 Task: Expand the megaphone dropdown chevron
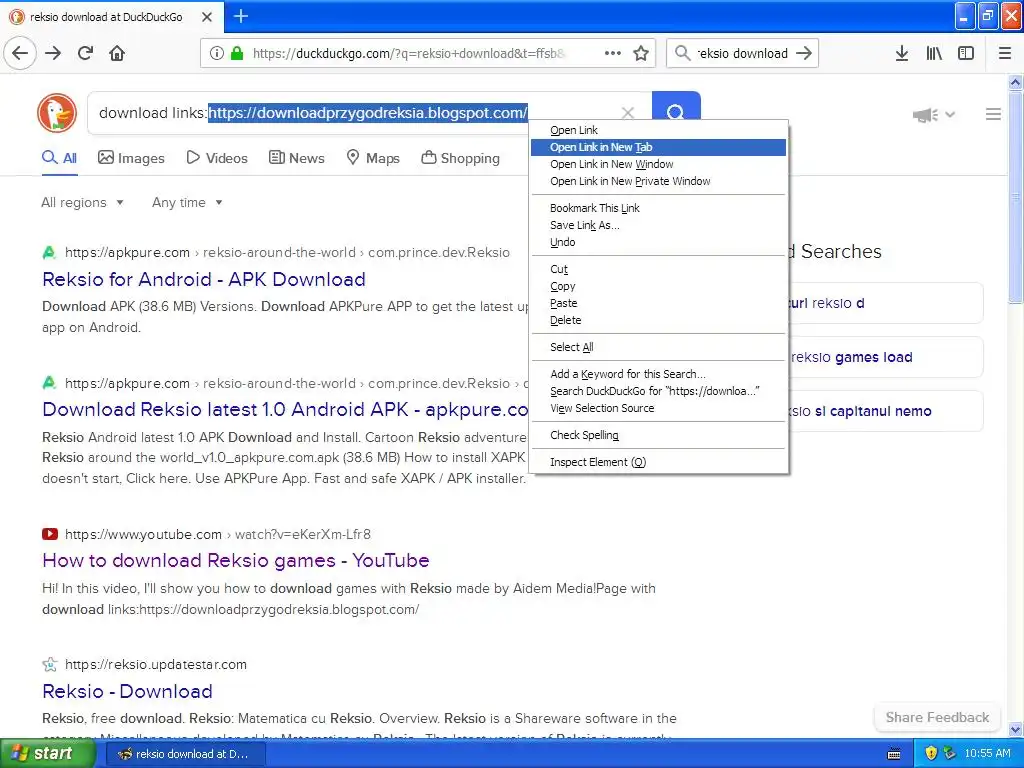click(x=950, y=115)
